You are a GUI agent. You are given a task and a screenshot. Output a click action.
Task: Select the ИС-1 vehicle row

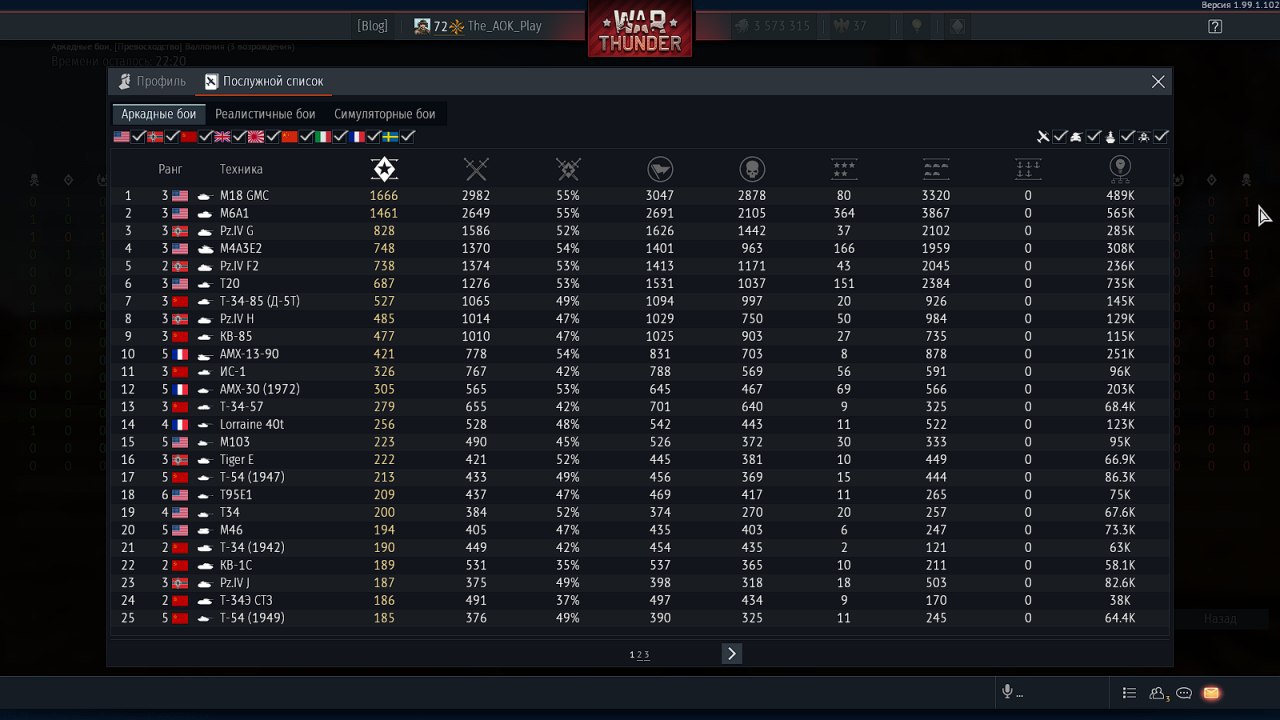640,372
